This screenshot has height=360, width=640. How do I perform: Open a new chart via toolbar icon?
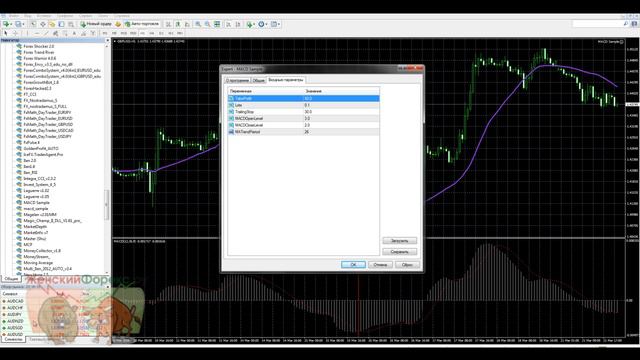6,24
